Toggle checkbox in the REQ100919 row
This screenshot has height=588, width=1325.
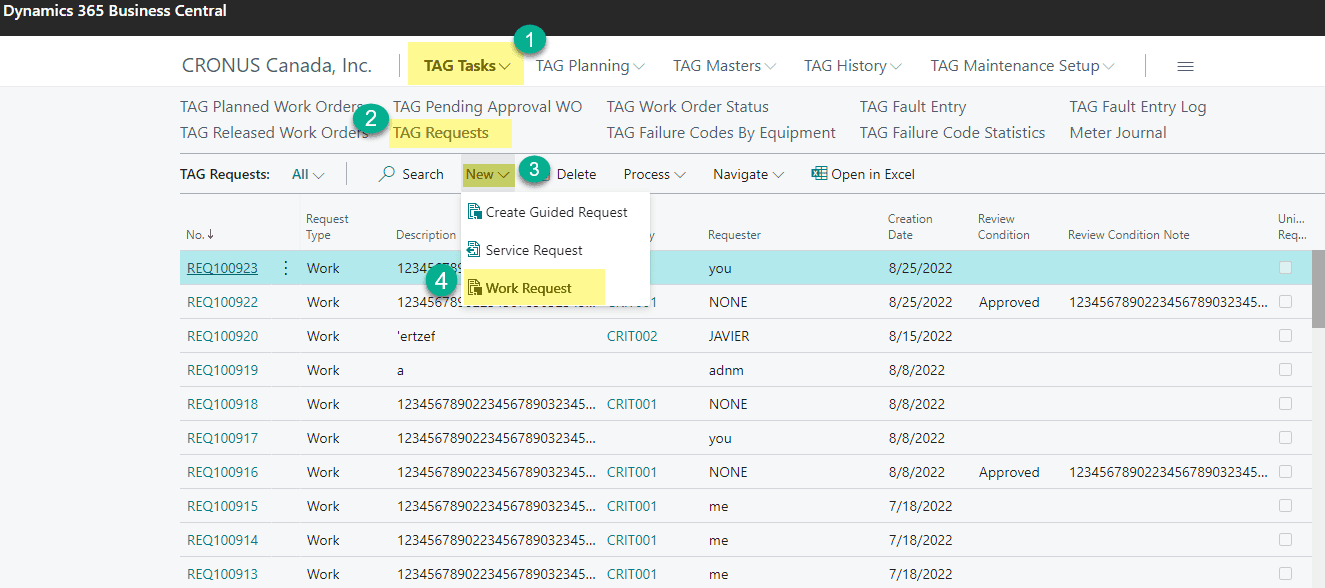[x=1285, y=370]
